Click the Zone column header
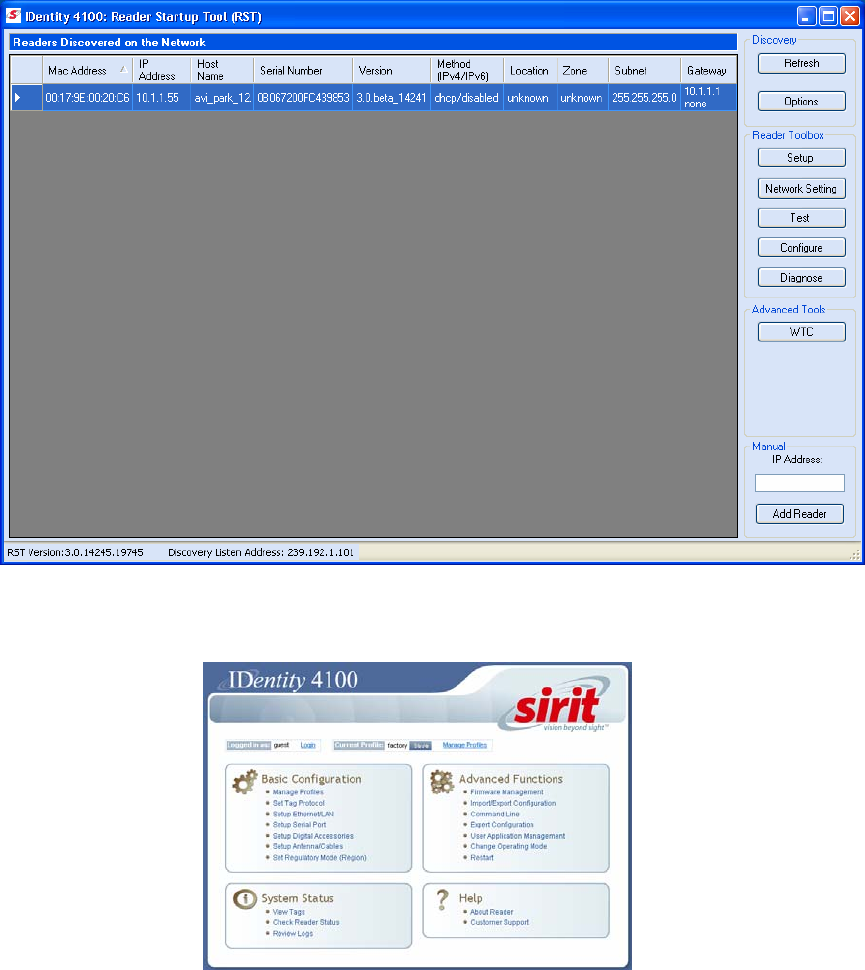The height and width of the screenshot is (970, 865). point(583,70)
